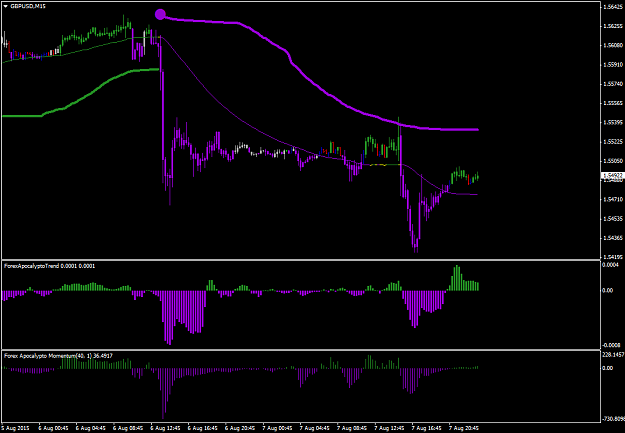625x433 pixels.
Task: Click the -0.0008 trend scale value
Action: pos(611,344)
